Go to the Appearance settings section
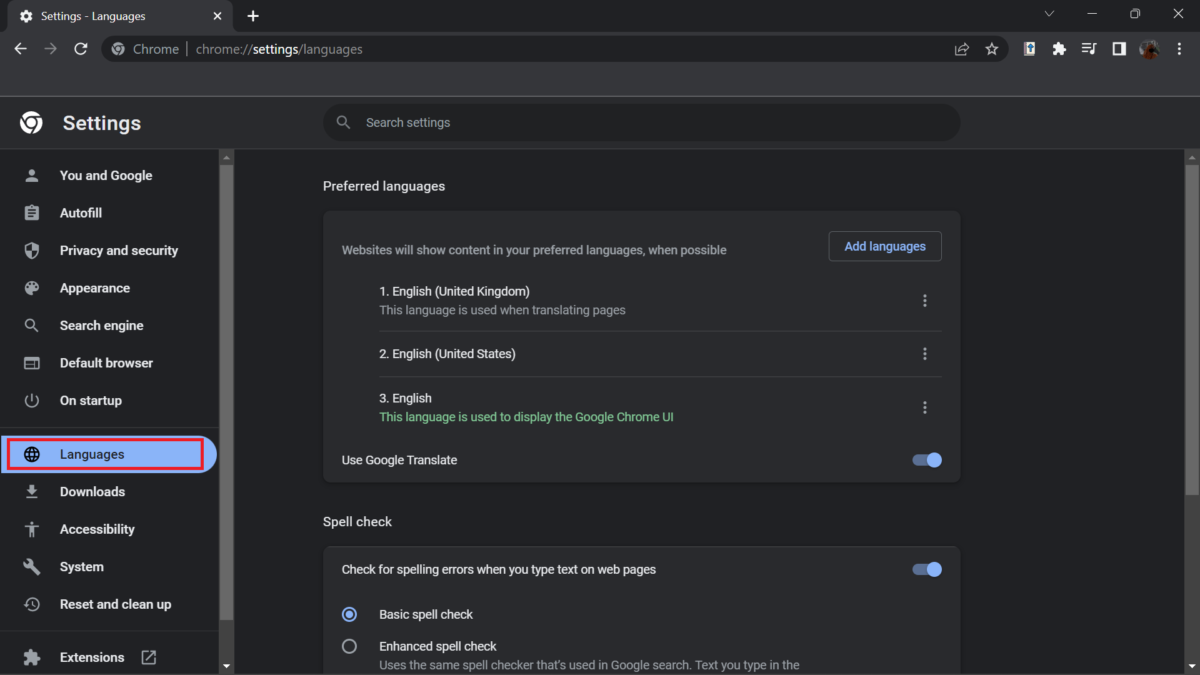Image resolution: width=1200 pixels, height=675 pixels. [94, 288]
